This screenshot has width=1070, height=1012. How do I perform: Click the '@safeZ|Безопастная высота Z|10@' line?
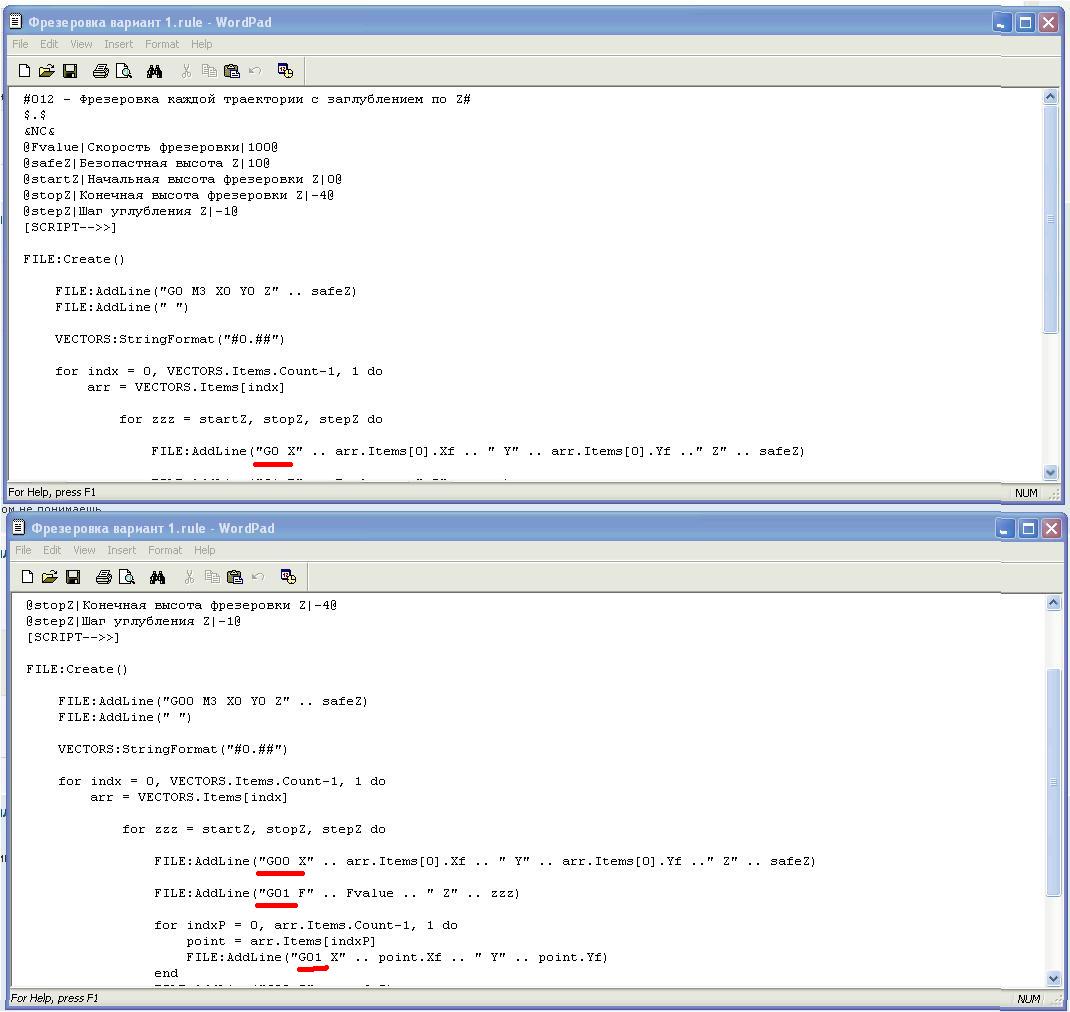point(146,163)
